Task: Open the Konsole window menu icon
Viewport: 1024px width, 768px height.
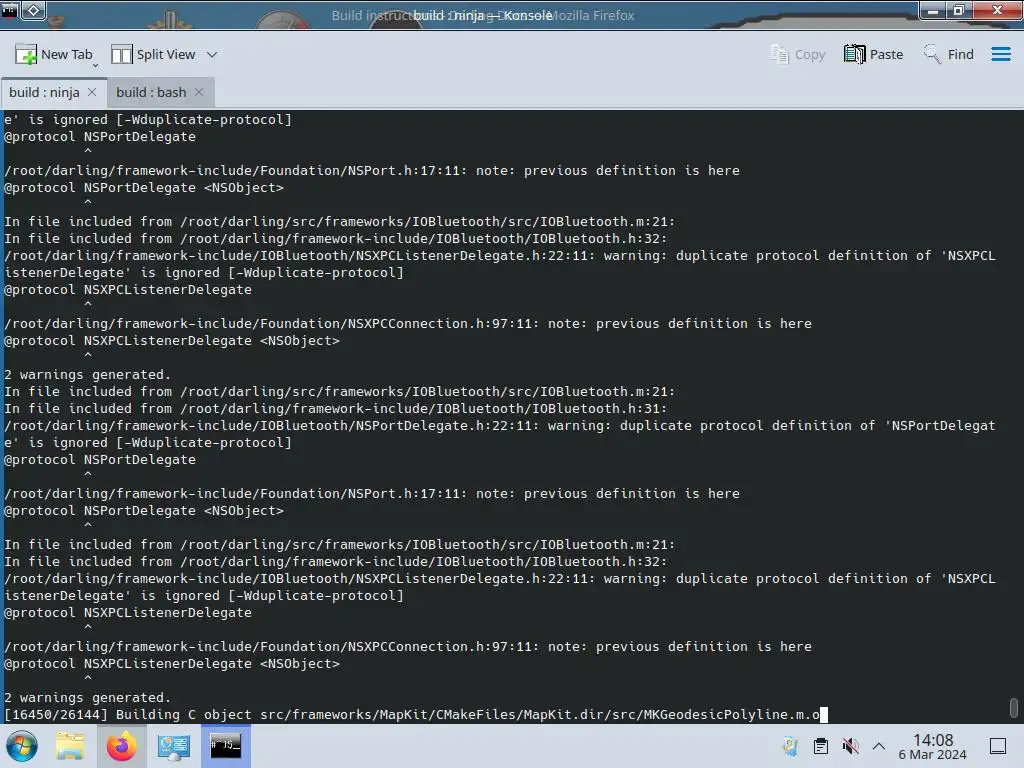Action: click(9, 10)
